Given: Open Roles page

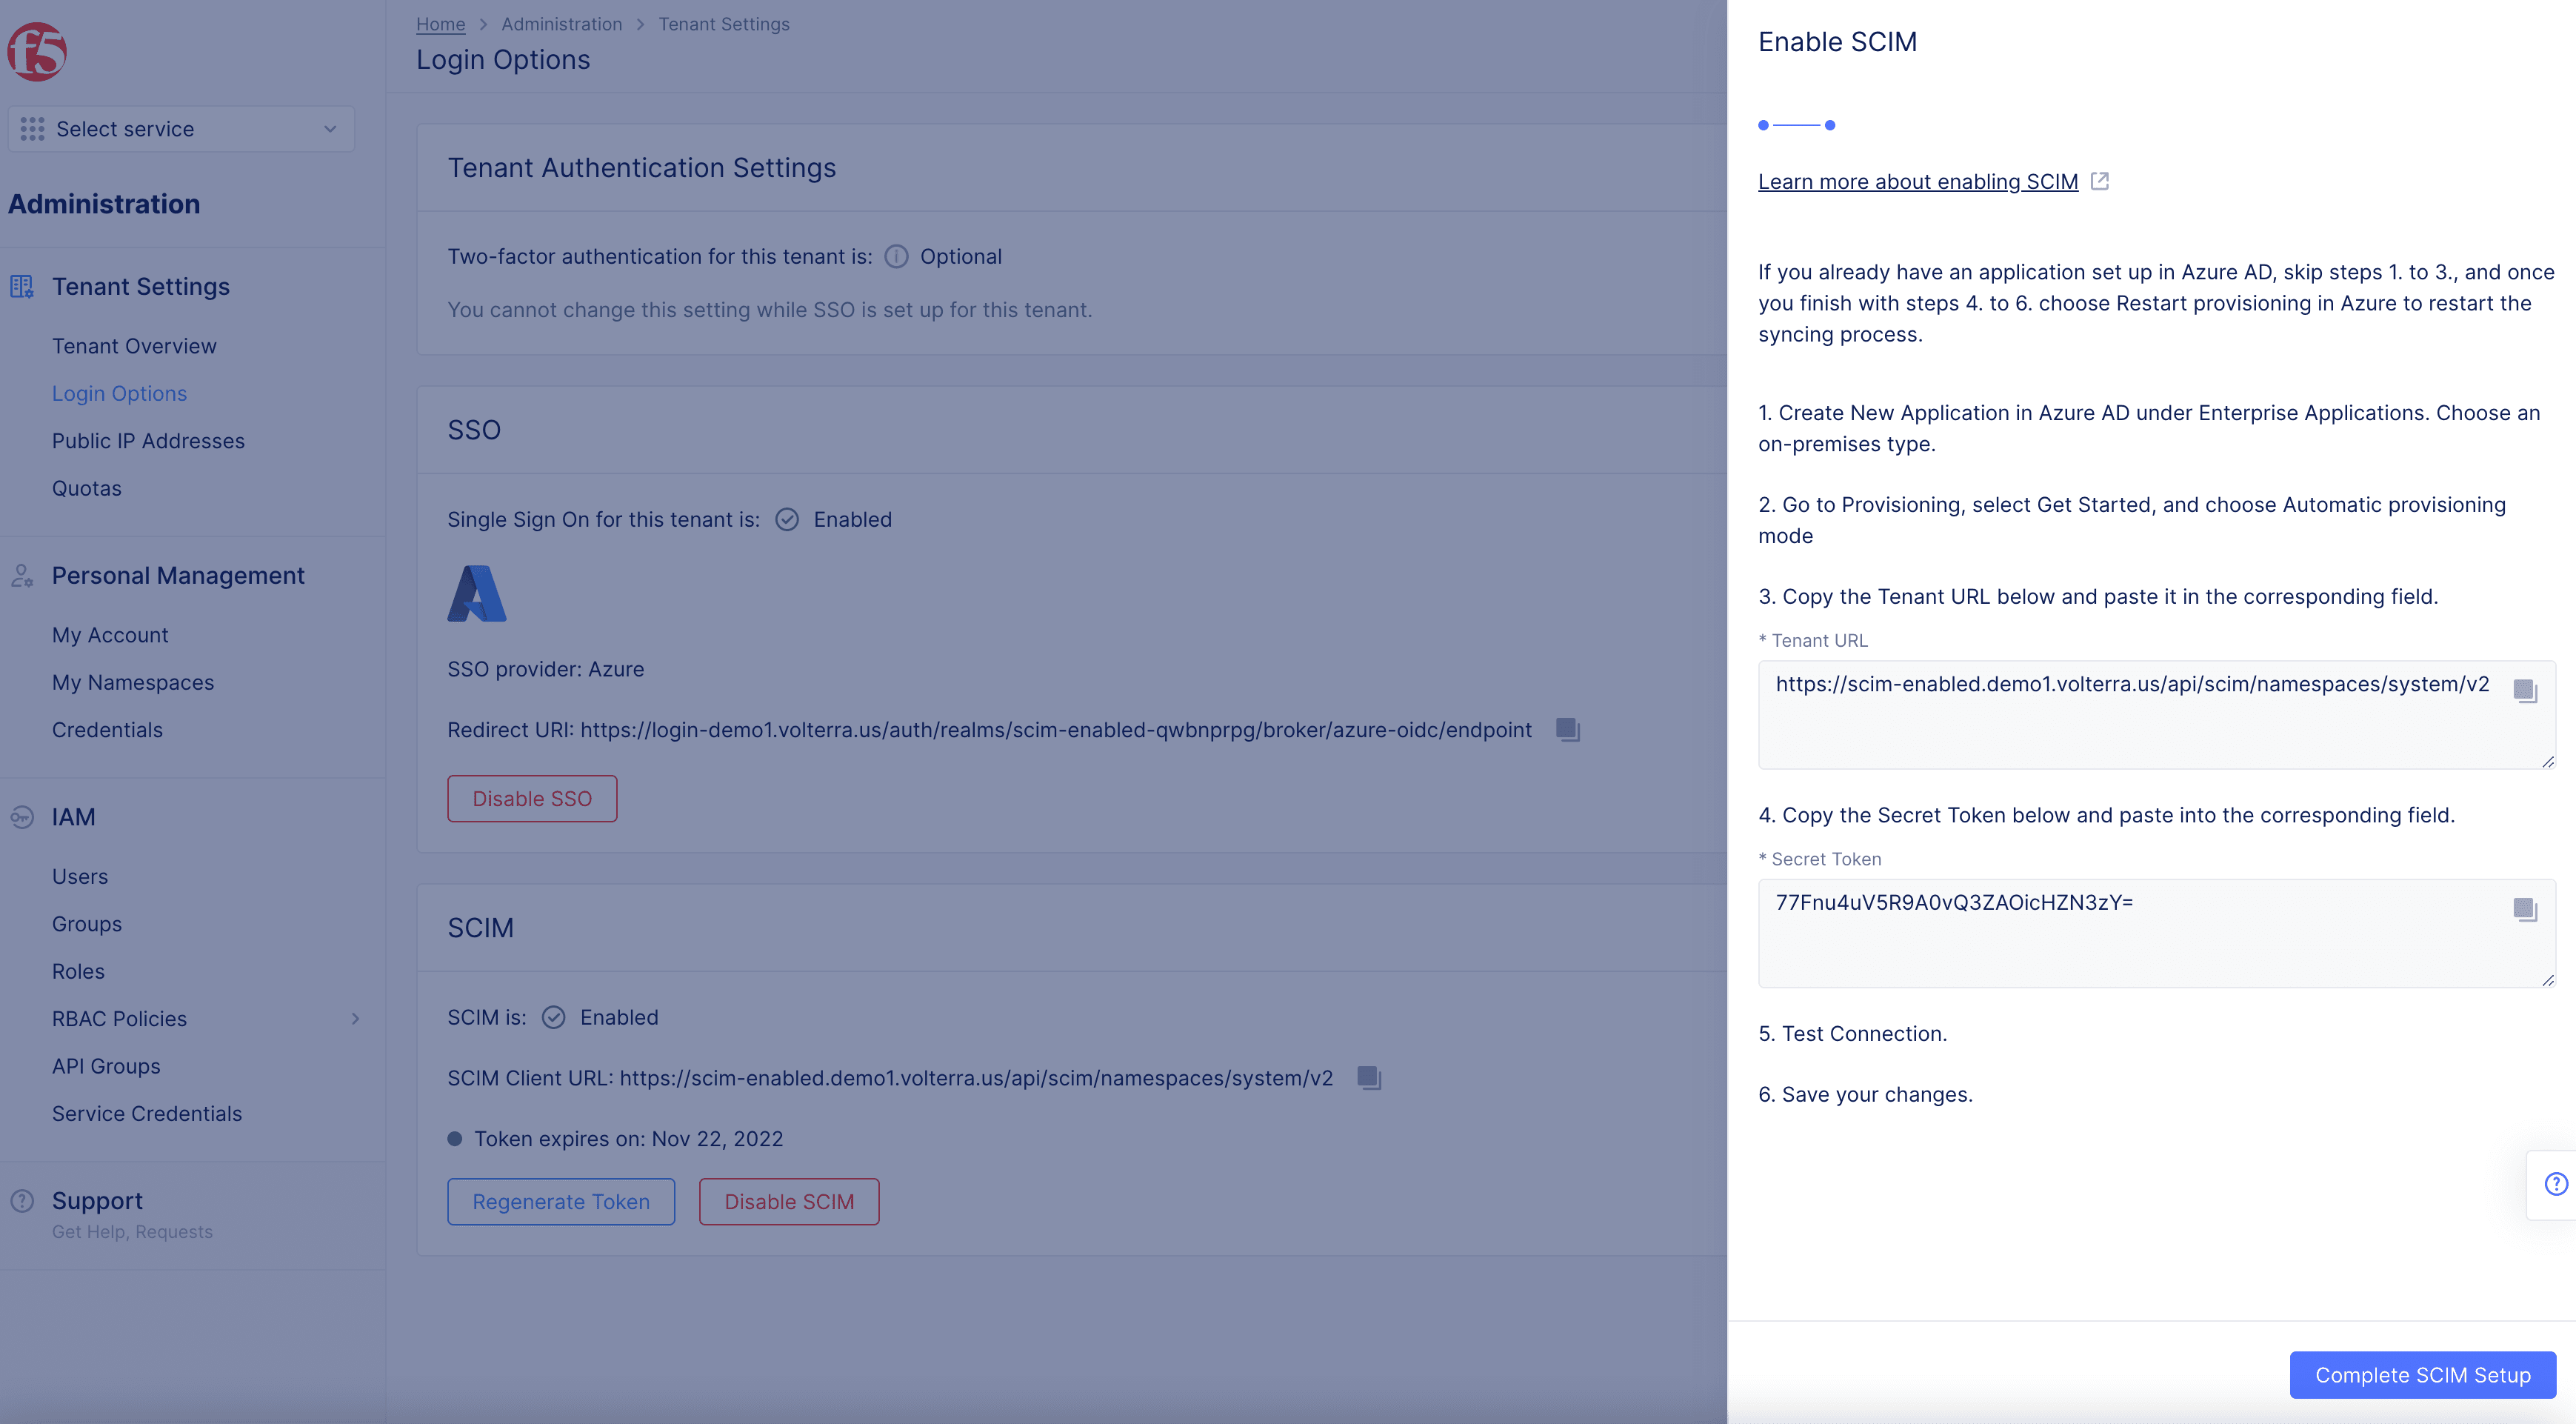Looking at the screenshot, I should (x=78, y=971).
